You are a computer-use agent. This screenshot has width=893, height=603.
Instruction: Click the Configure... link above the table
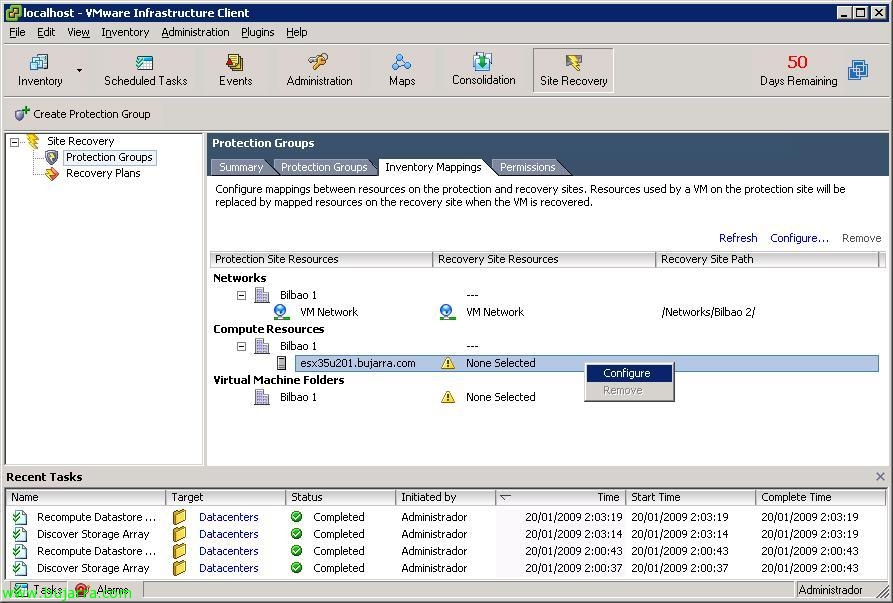tap(799, 238)
